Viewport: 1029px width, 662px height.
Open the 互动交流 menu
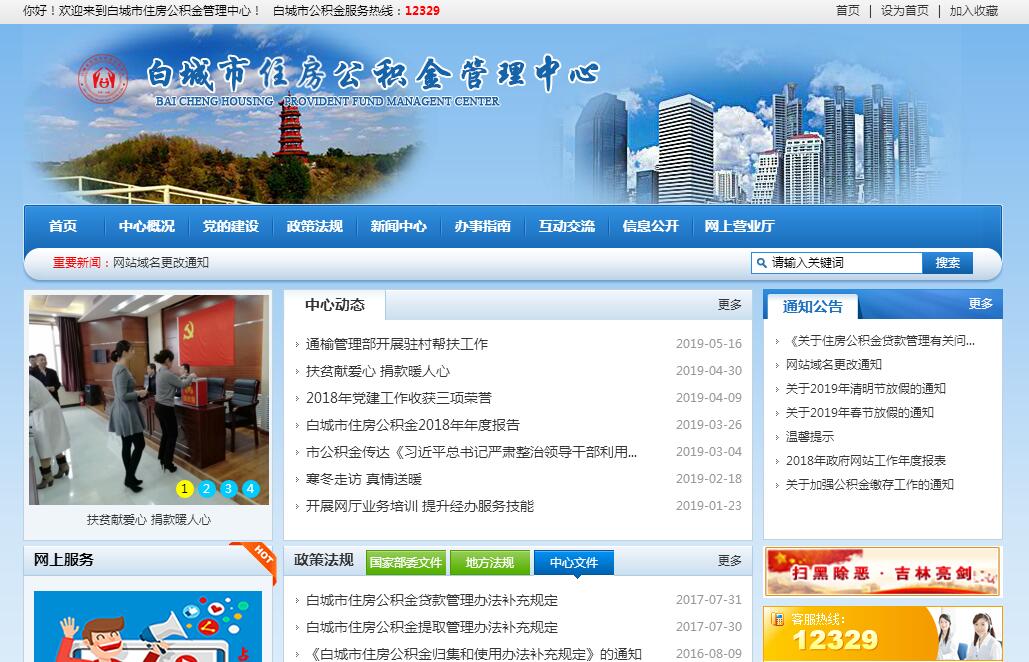[566, 226]
